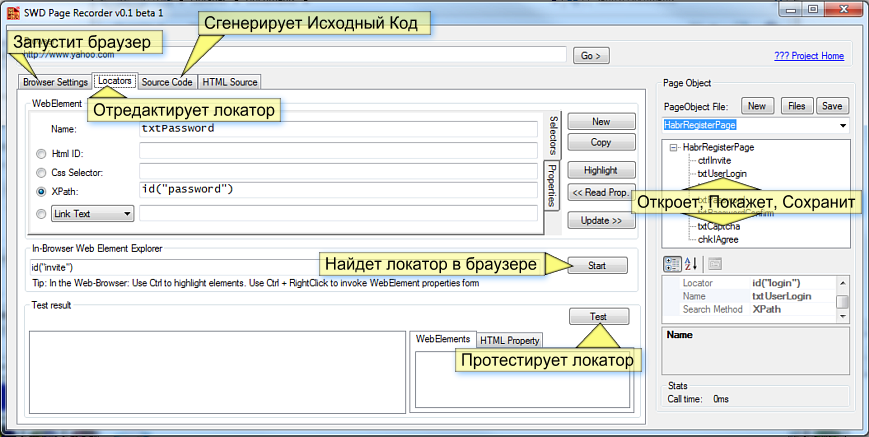Image resolution: width=869 pixels, height=437 pixels.
Task: Open the HabrRegisterPage file combo box arrow
Action: point(844,125)
